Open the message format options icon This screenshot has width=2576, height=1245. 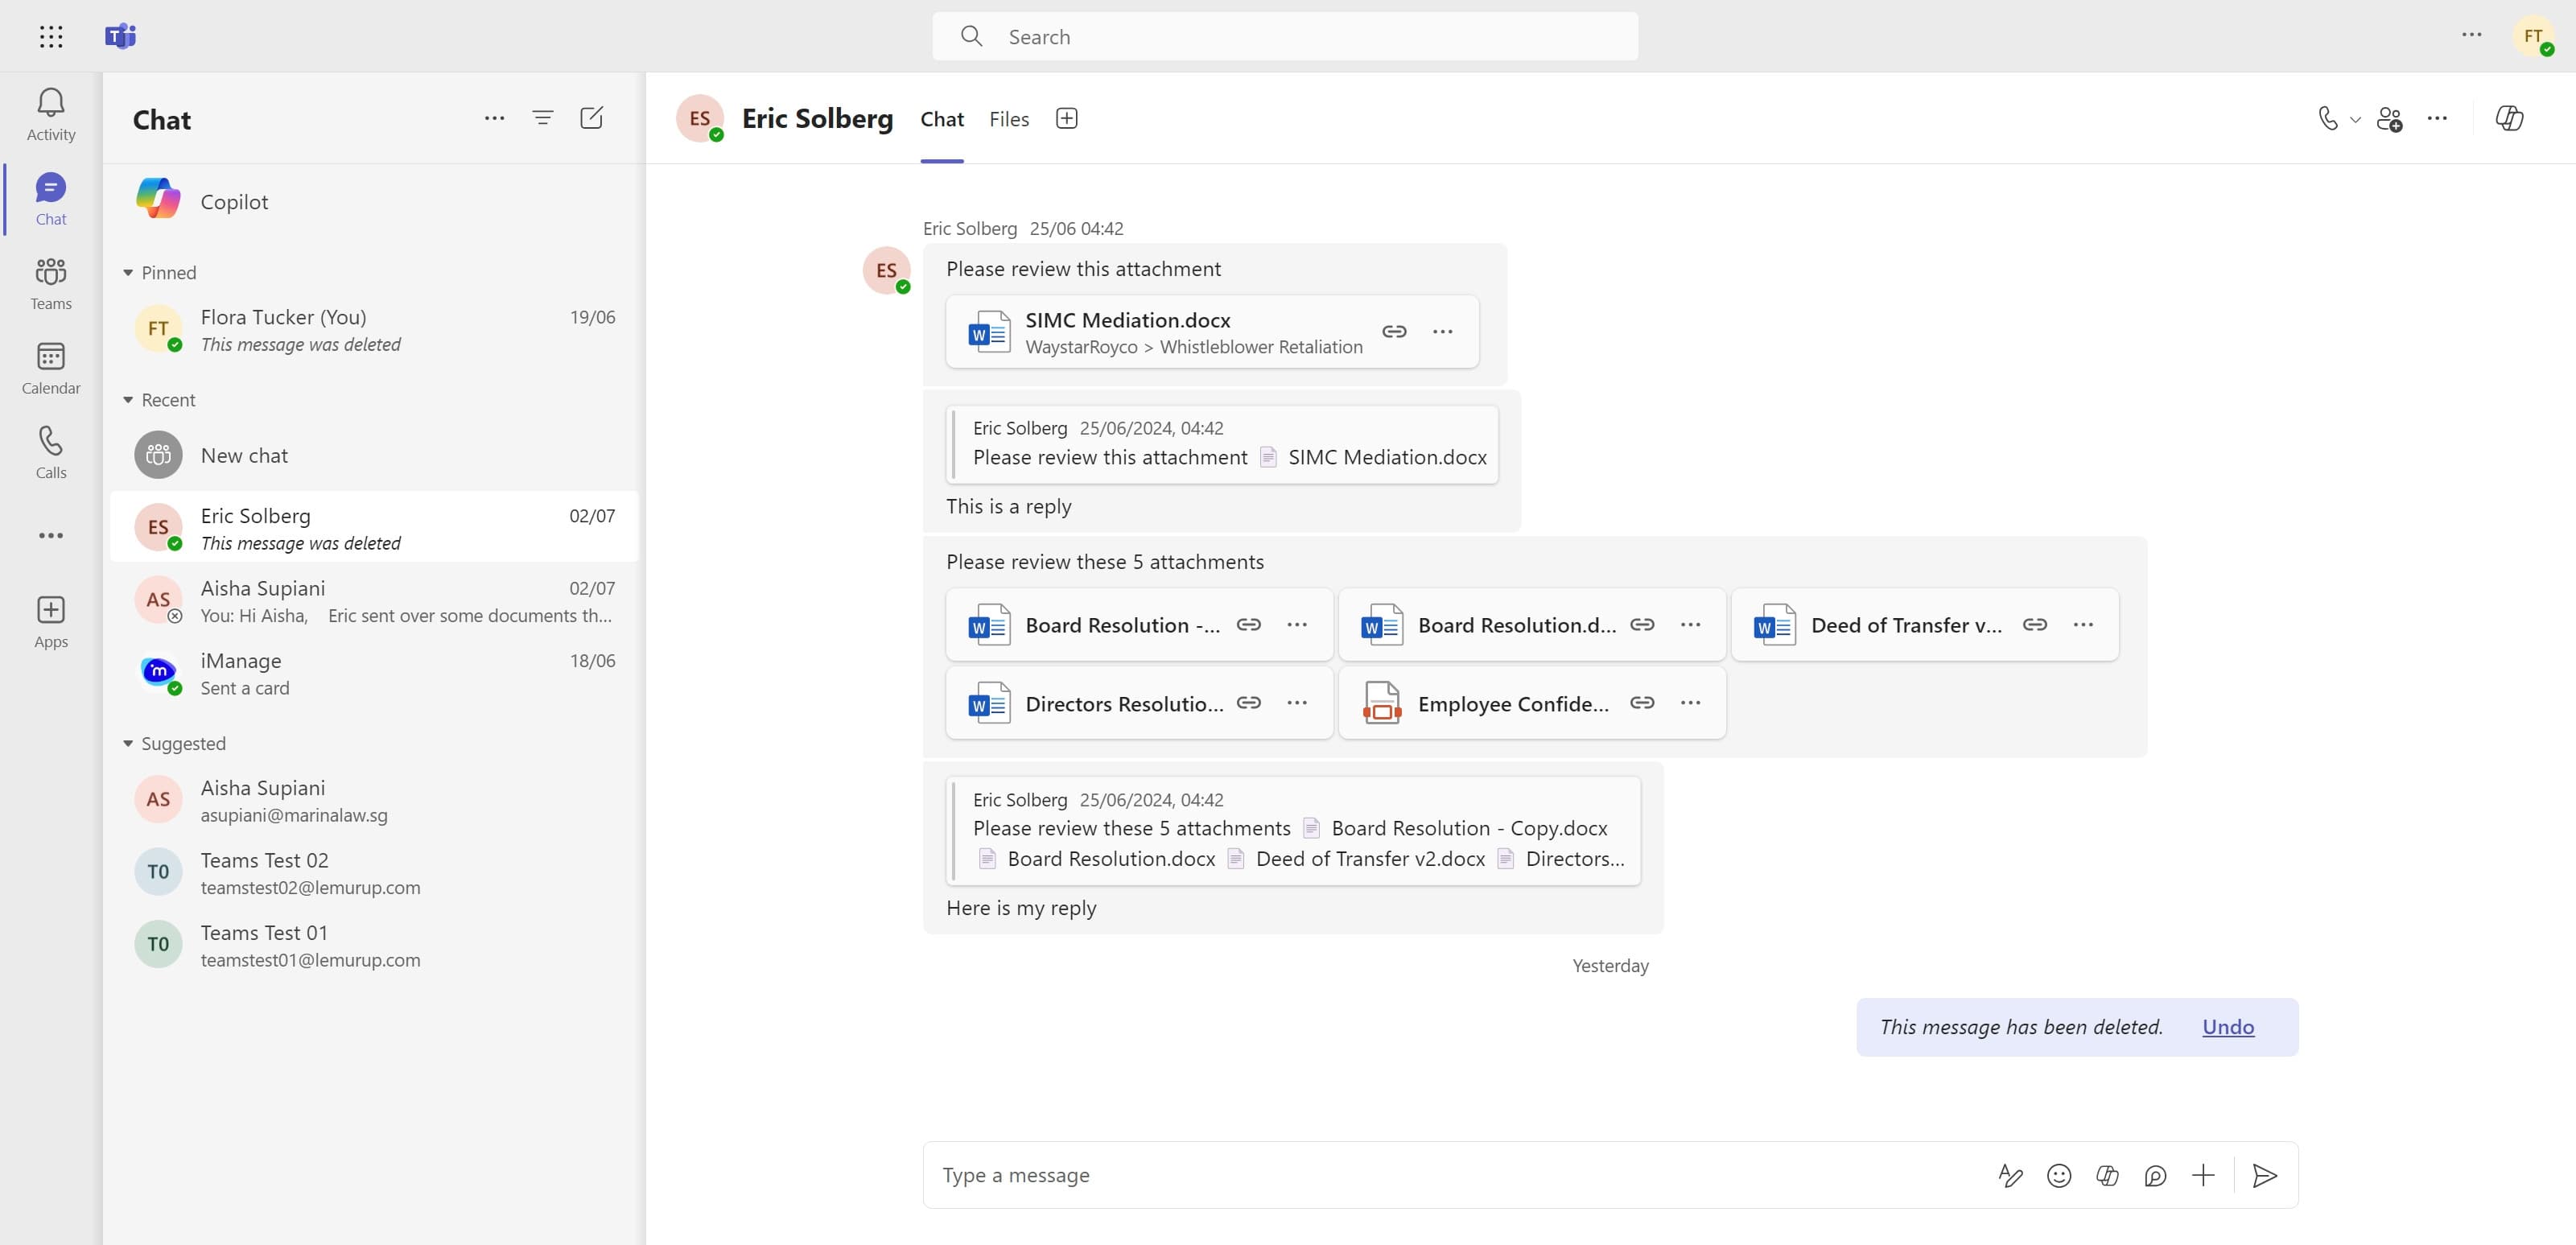point(2010,1175)
